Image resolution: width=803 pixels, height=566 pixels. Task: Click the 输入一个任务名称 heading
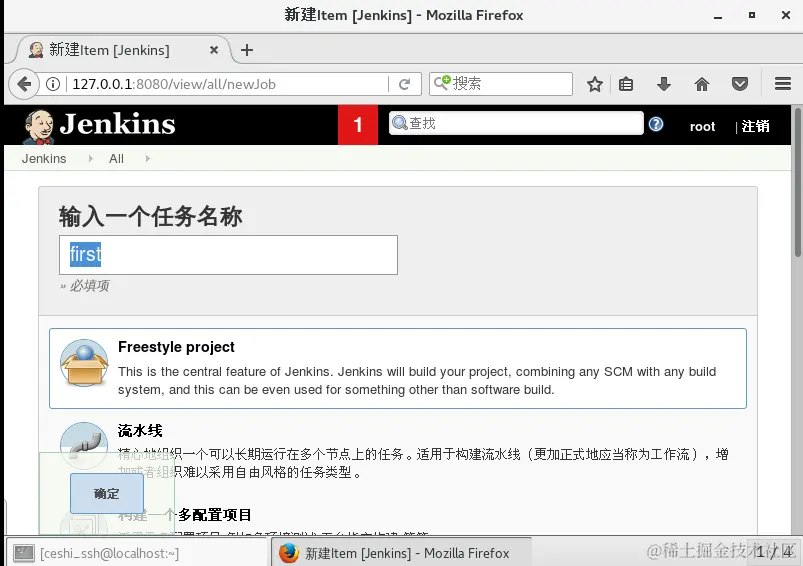coord(151,216)
